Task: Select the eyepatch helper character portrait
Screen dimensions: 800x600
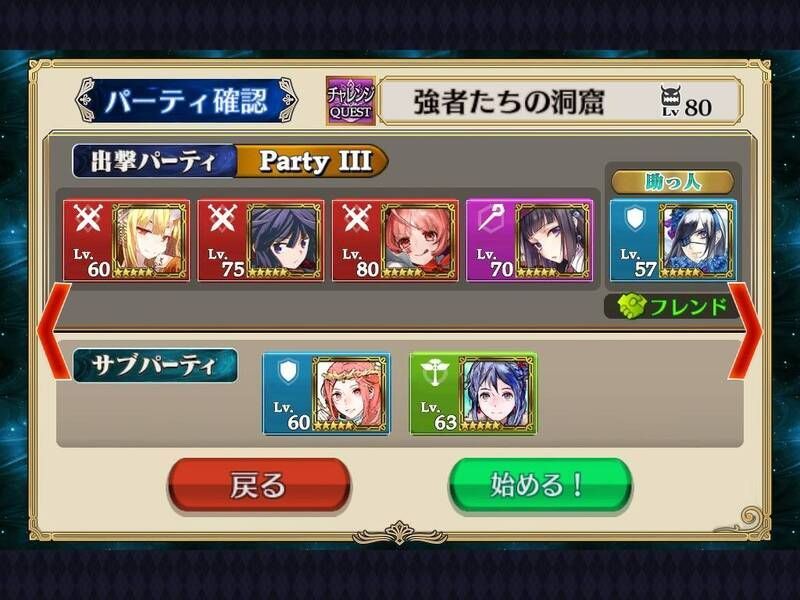Action: (x=696, y=240)
